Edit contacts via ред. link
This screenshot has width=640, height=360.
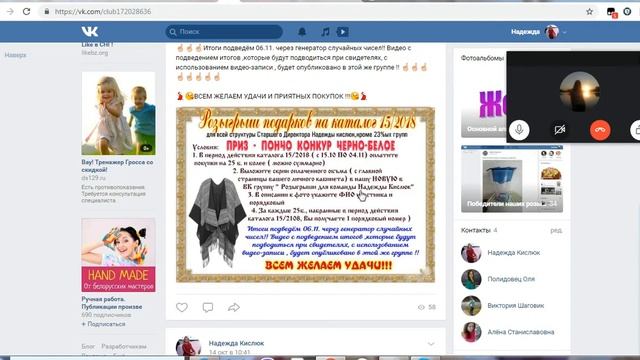click(556, 230)
